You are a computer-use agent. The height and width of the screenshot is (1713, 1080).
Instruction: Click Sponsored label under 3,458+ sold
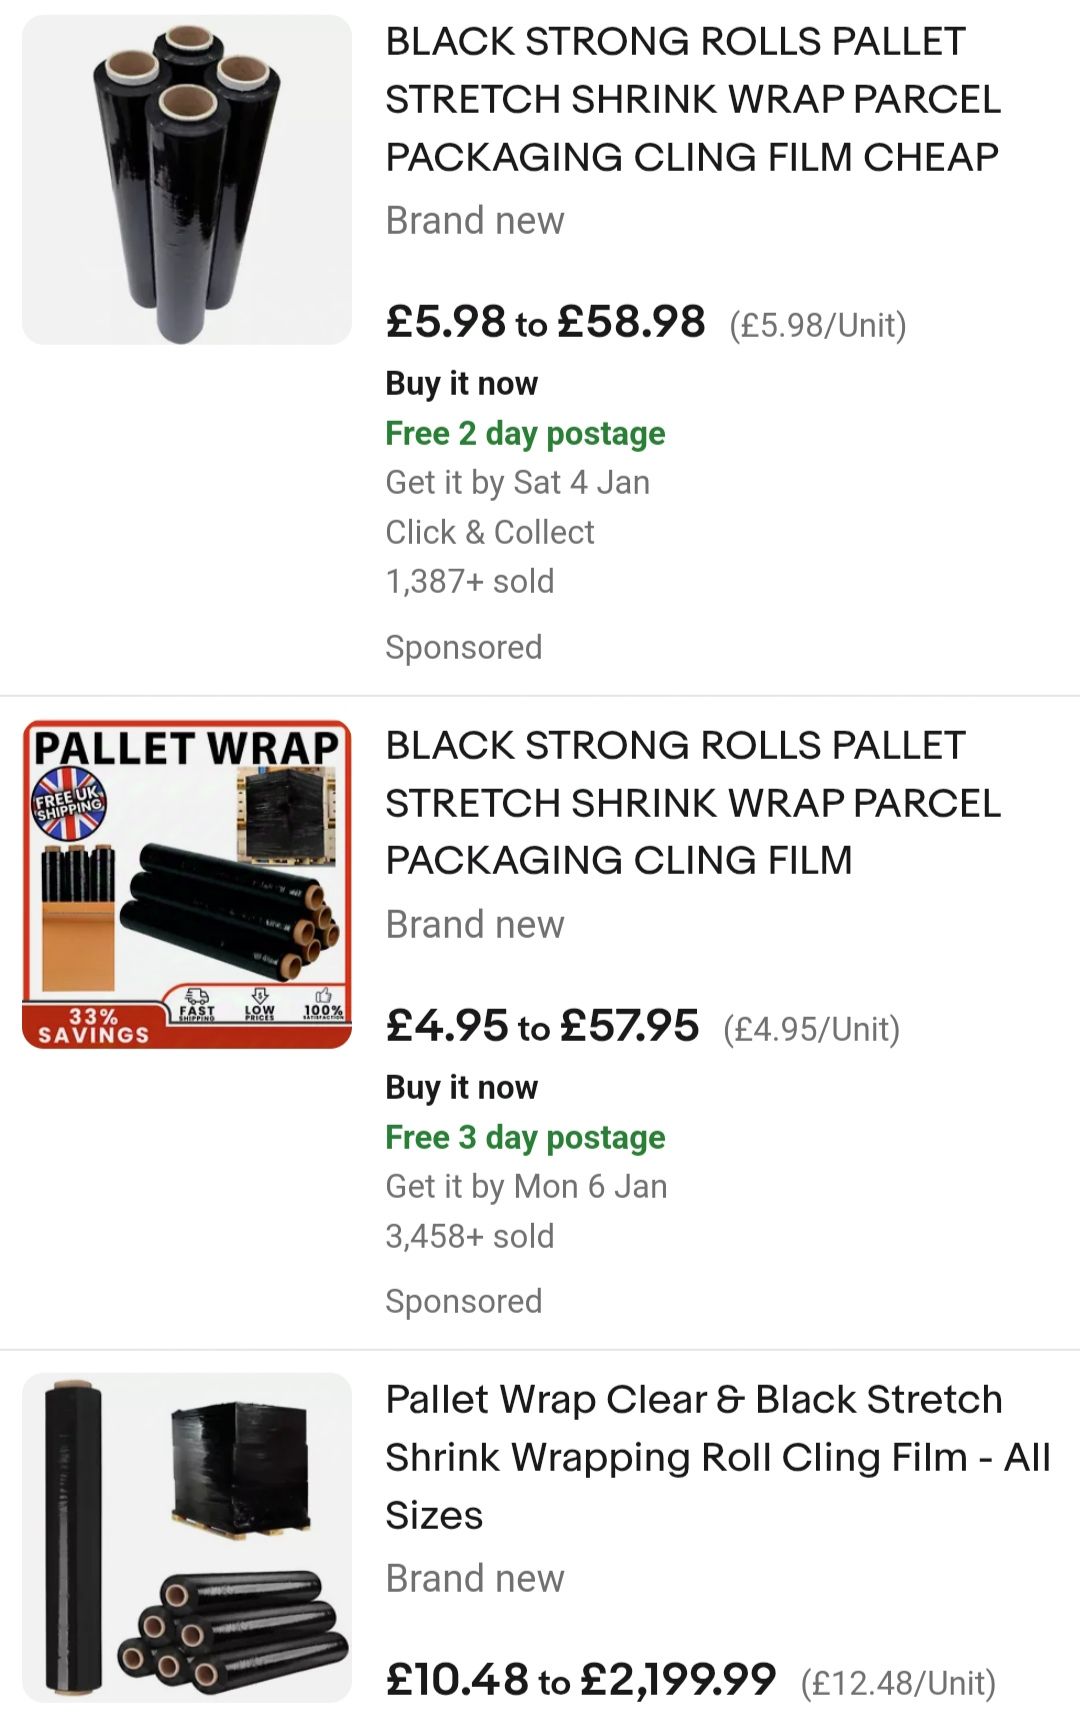463,1301
